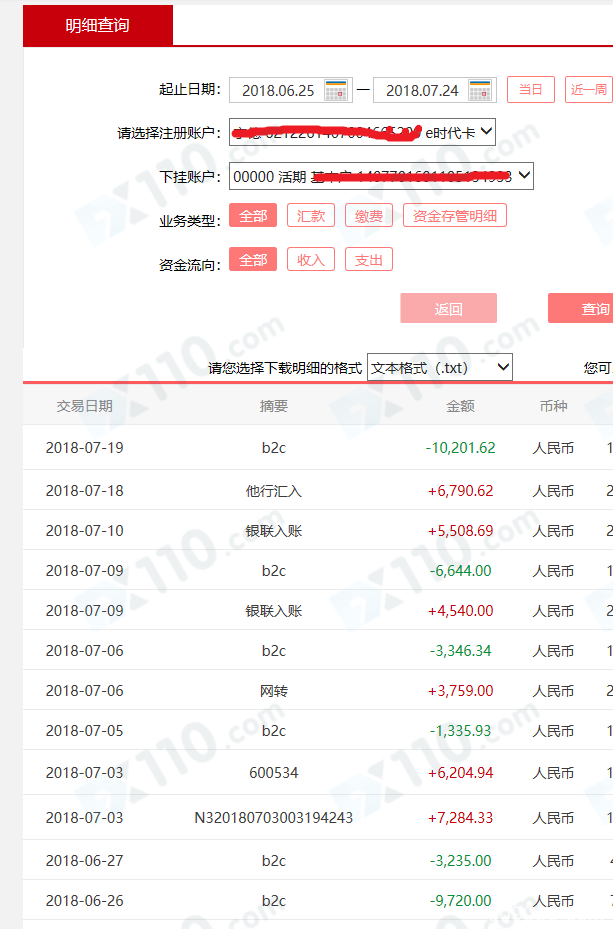
Task: Filter business type by 资金存管明细
Action: tap(455, 216)
